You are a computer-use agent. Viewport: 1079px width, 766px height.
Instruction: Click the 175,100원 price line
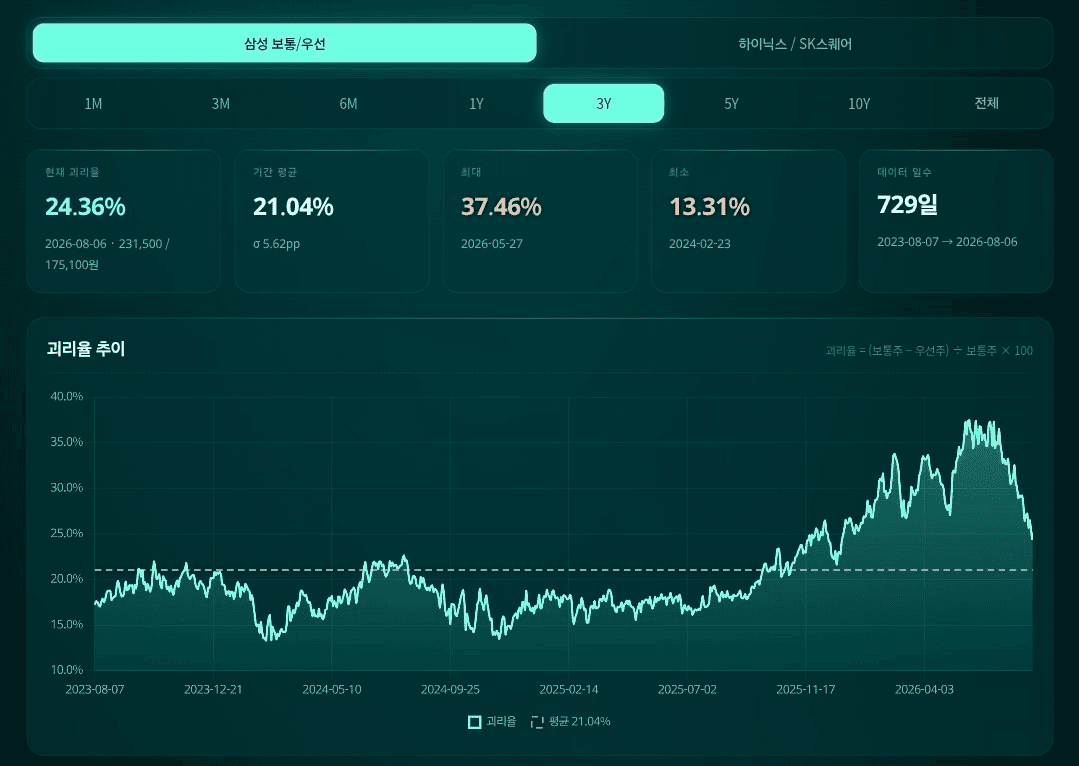pyautogui.click(x=72, y=265)
